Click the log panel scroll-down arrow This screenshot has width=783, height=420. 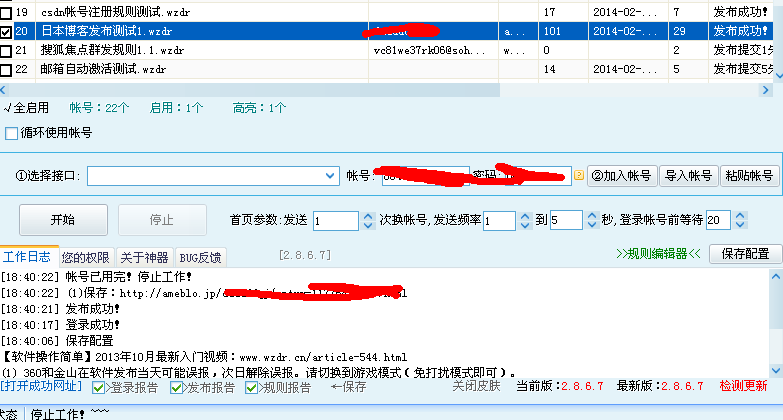tap(776, 371)
